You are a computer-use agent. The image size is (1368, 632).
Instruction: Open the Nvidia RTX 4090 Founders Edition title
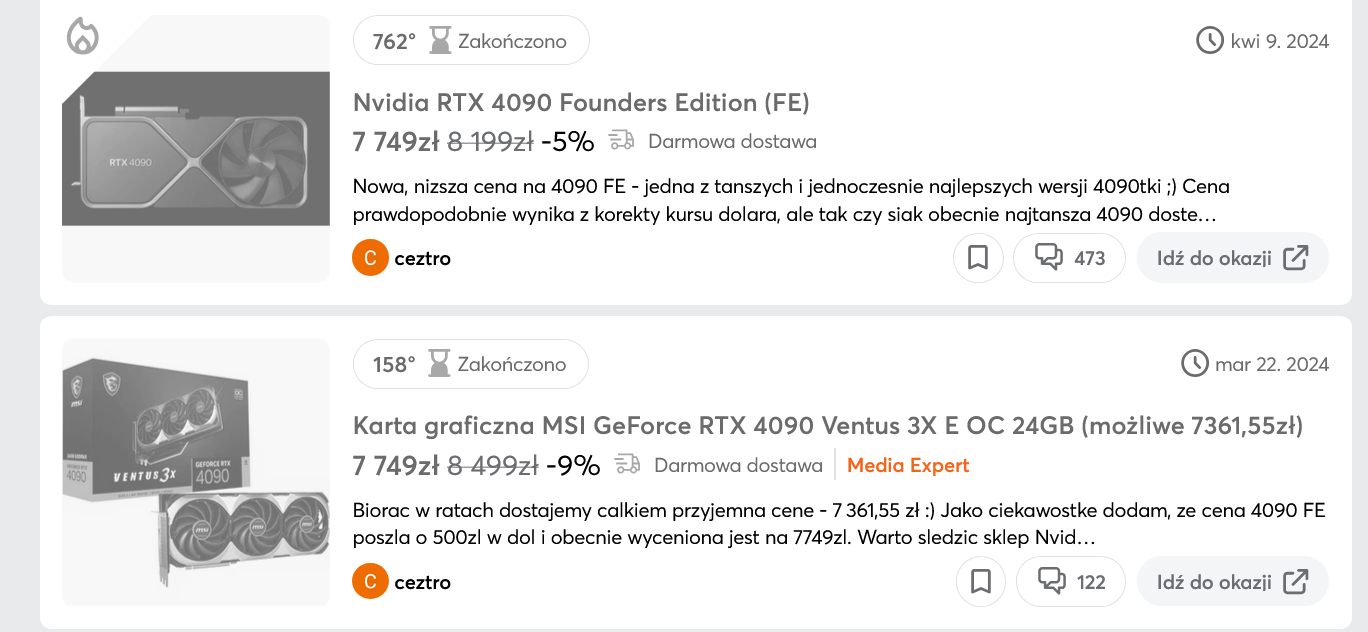click(581, 102)
